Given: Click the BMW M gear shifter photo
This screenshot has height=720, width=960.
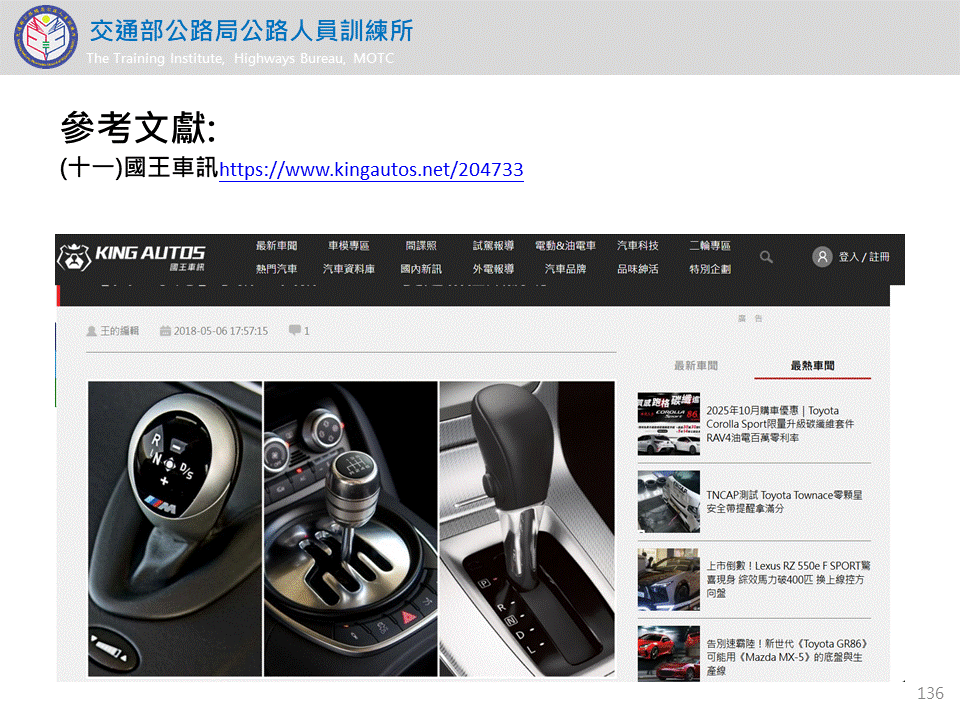Looking at the screenshot, I should (x=175, y=528).
